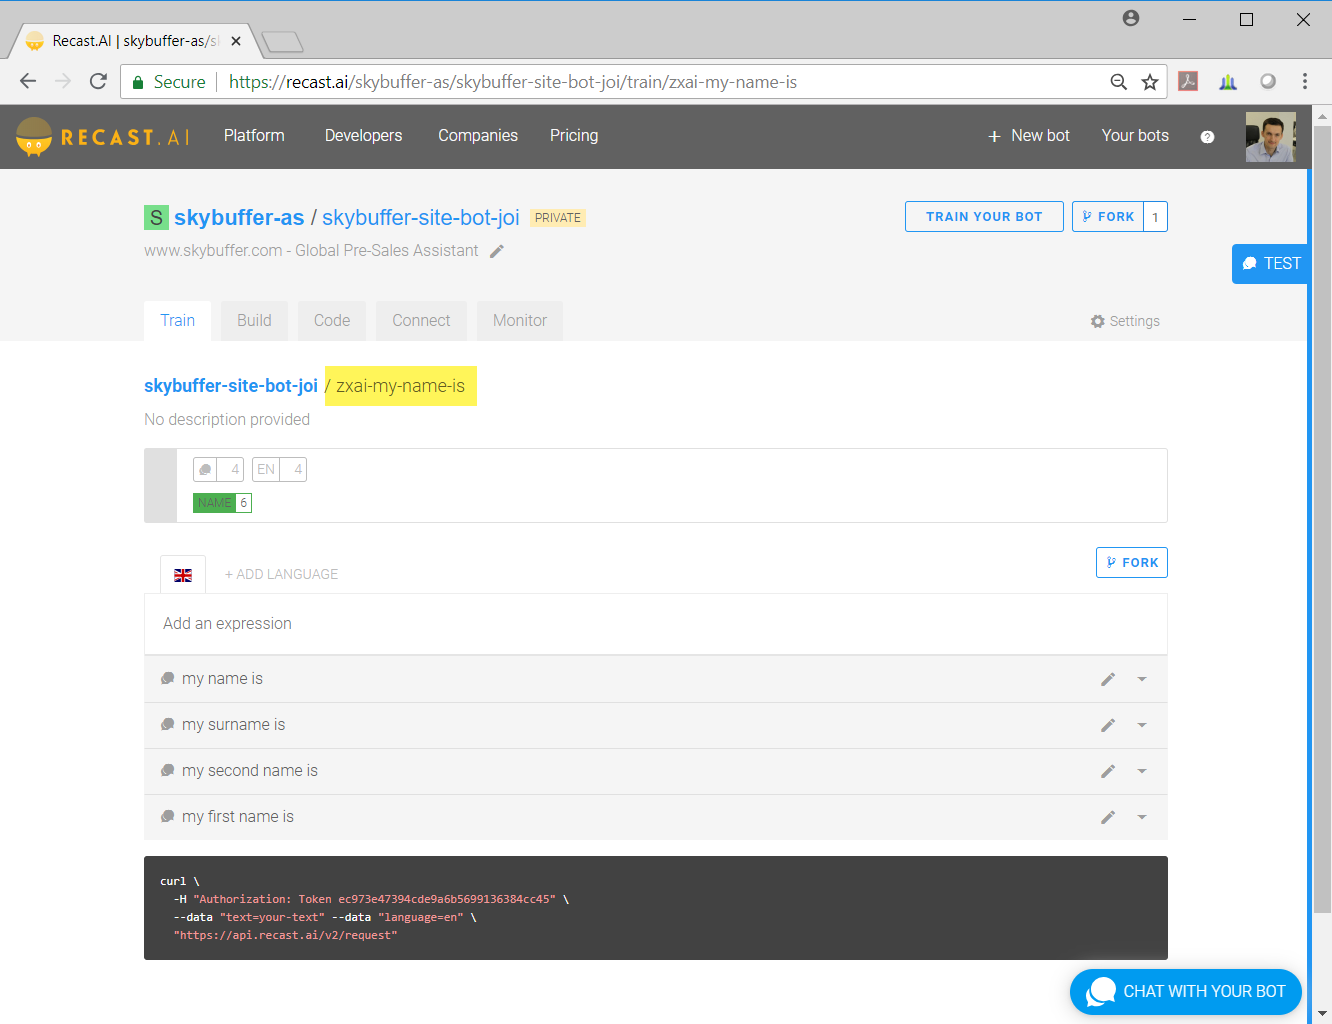Click the zoom magnifier icon in address bar
1332x1024 pixels.
pos(1119,82)
